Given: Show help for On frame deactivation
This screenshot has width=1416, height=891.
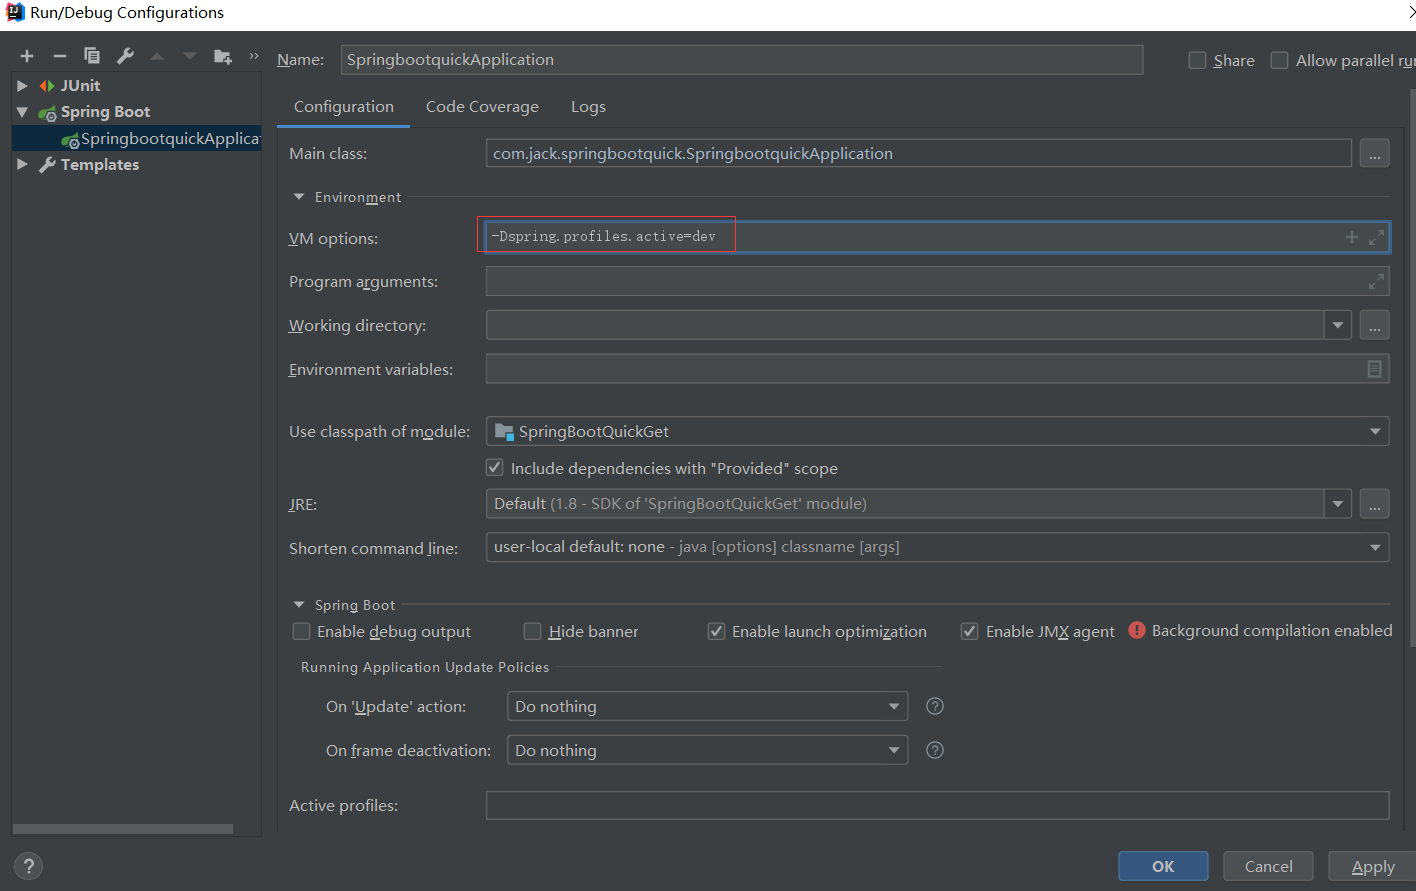Looking at the screenshot, I should click(x=935, y=750).
